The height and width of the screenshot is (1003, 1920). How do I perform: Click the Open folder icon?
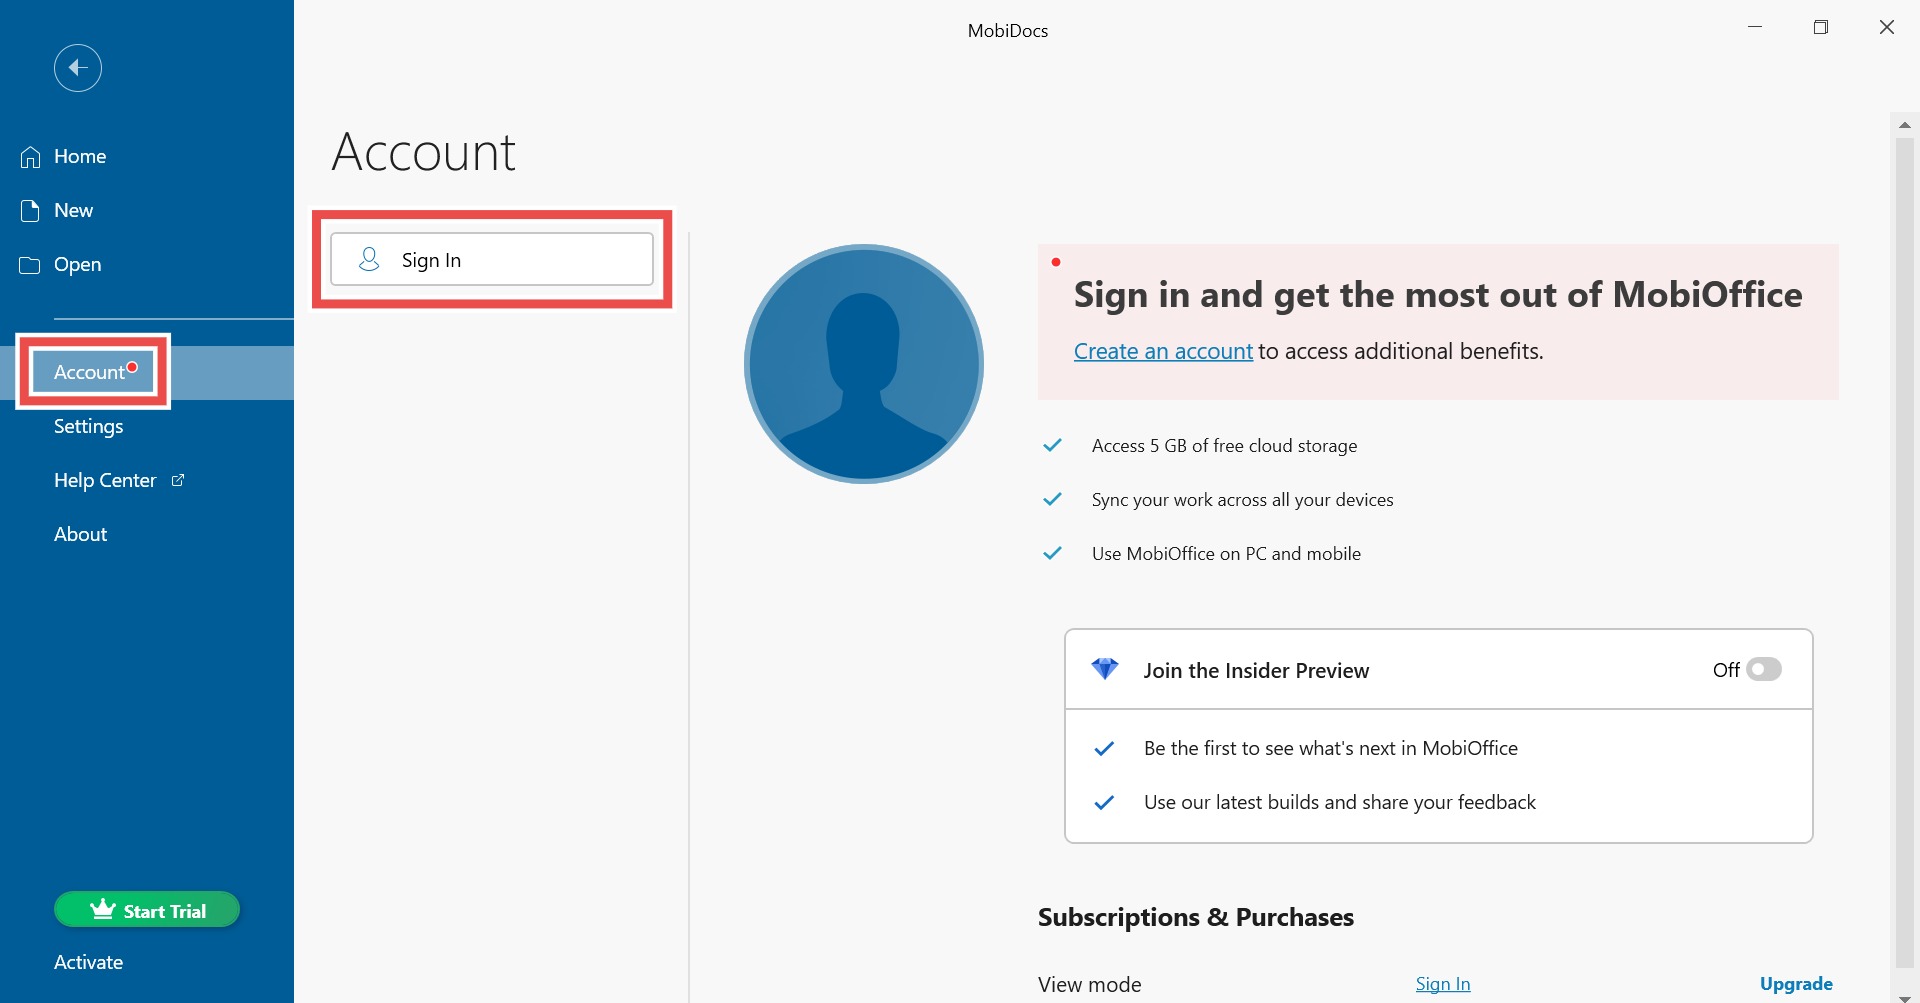click(x=30, y=265)
